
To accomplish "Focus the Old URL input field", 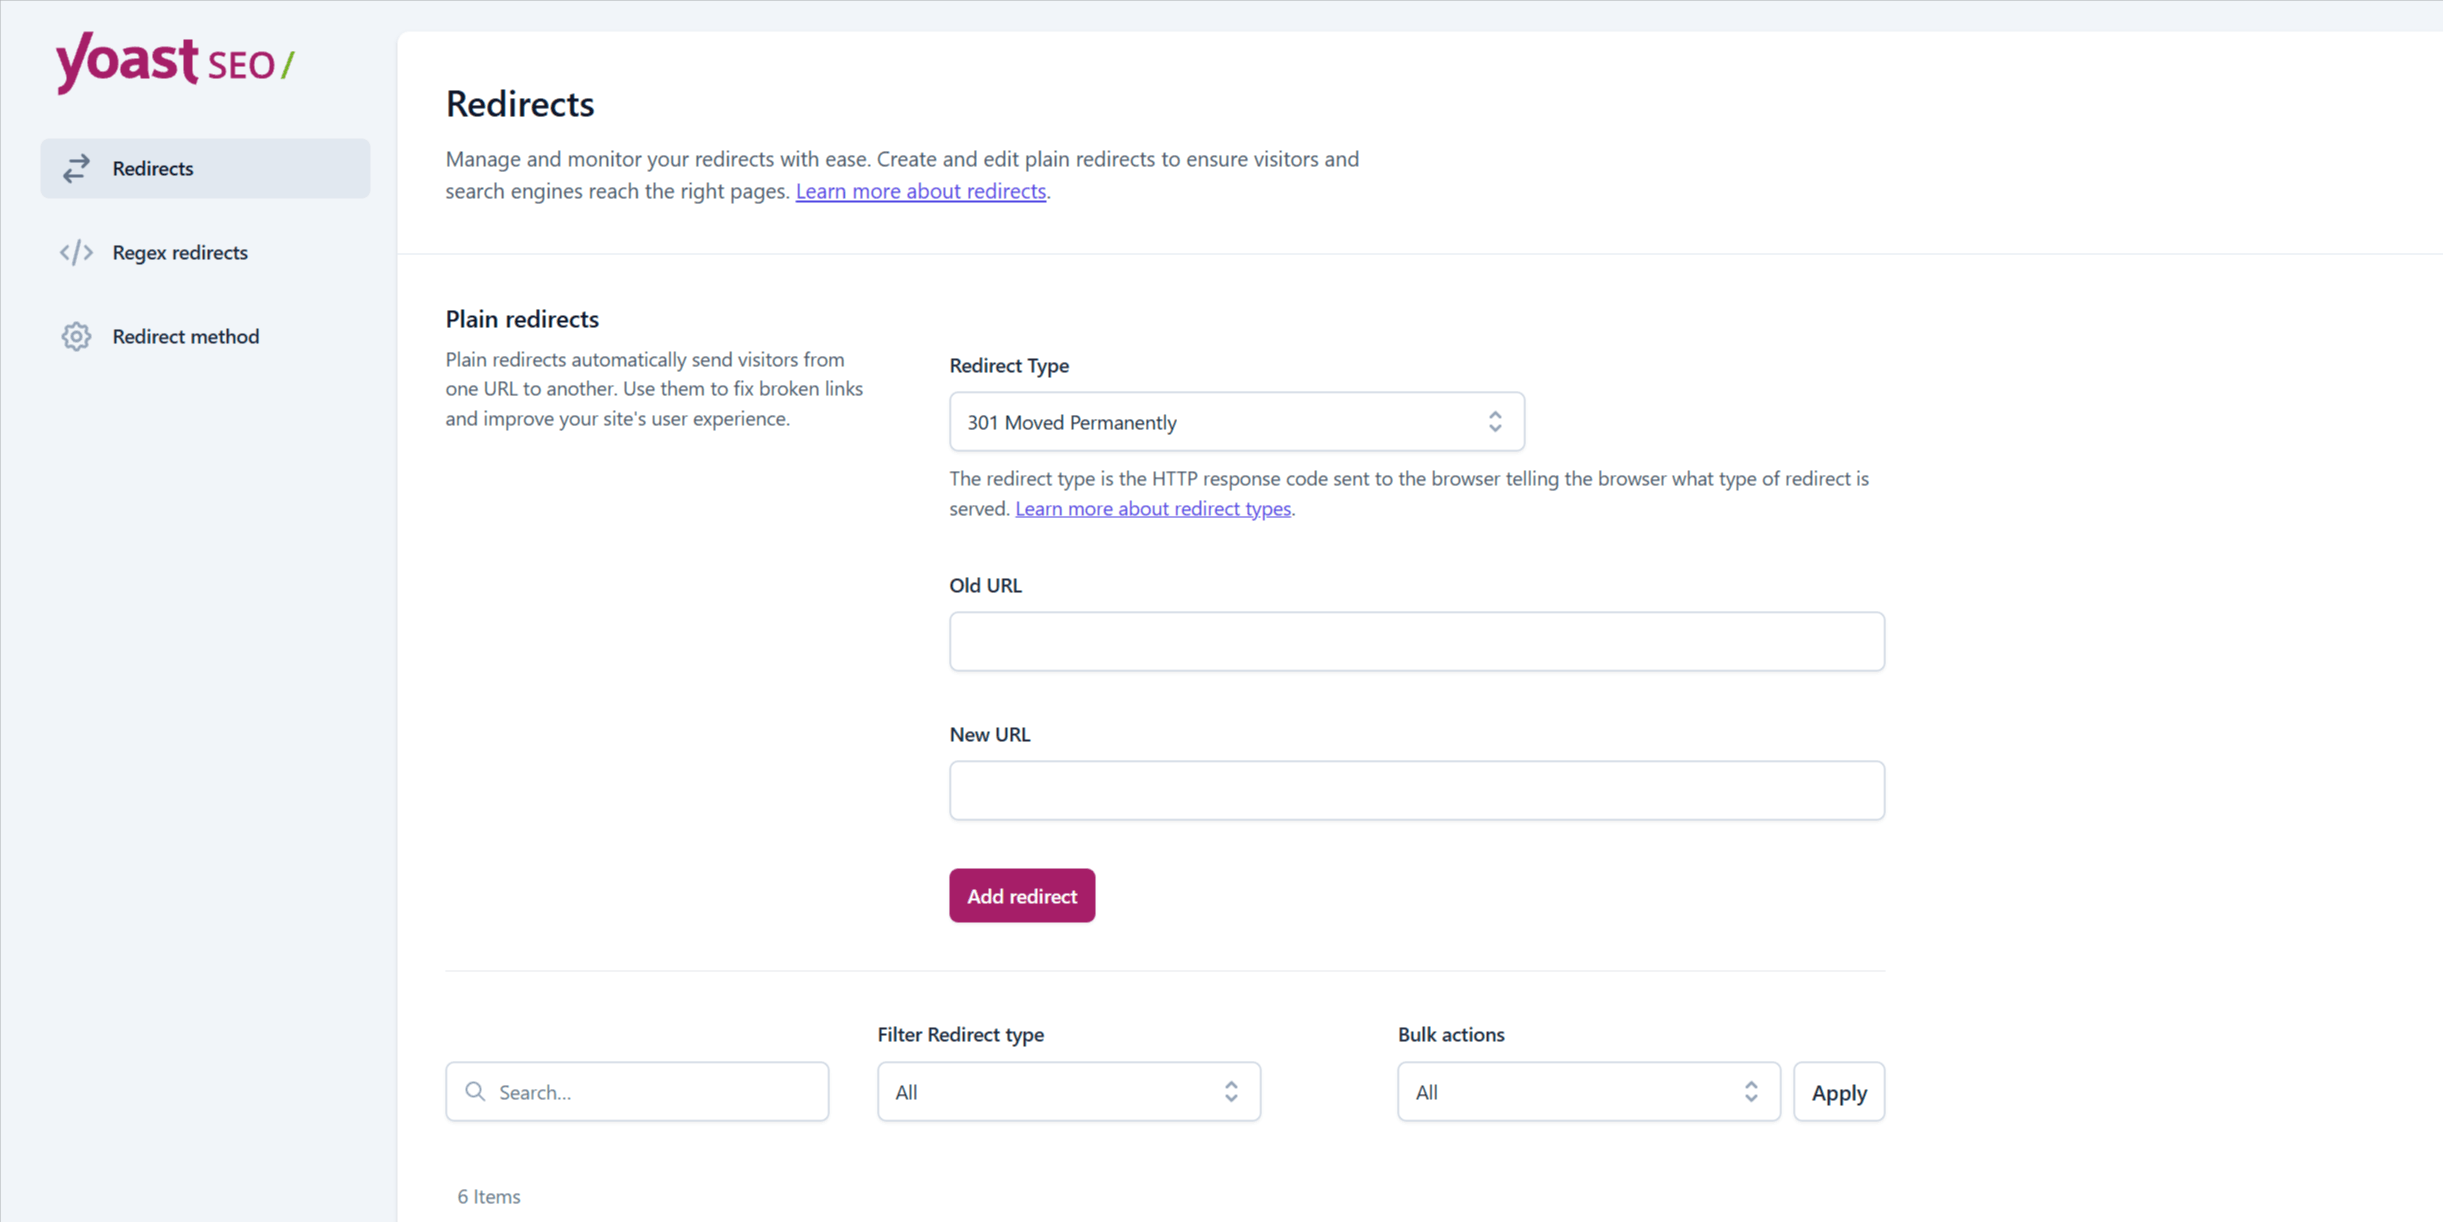I will tap(1416, 641).
